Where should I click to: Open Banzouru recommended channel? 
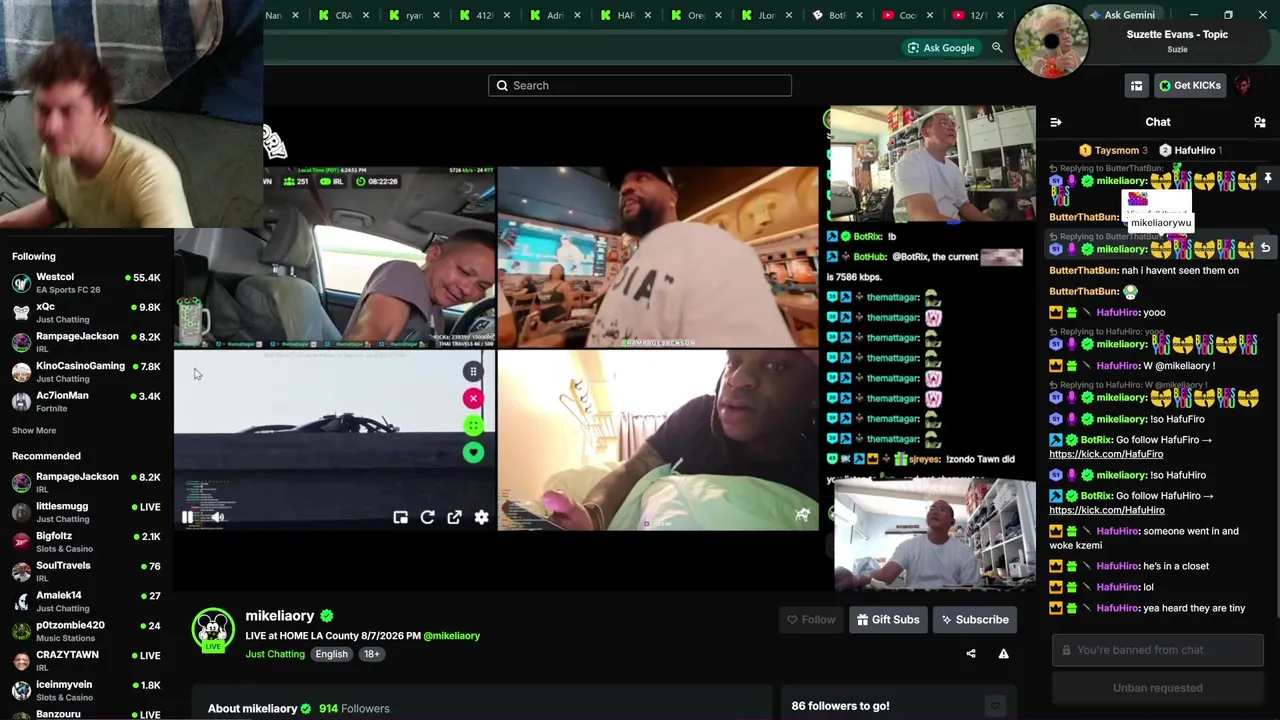click(x=86, y=714)
